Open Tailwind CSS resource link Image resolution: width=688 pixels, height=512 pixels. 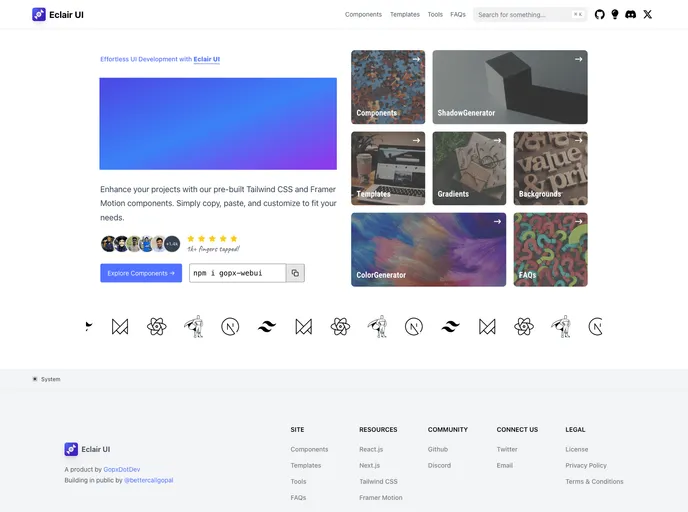point(378,482)
